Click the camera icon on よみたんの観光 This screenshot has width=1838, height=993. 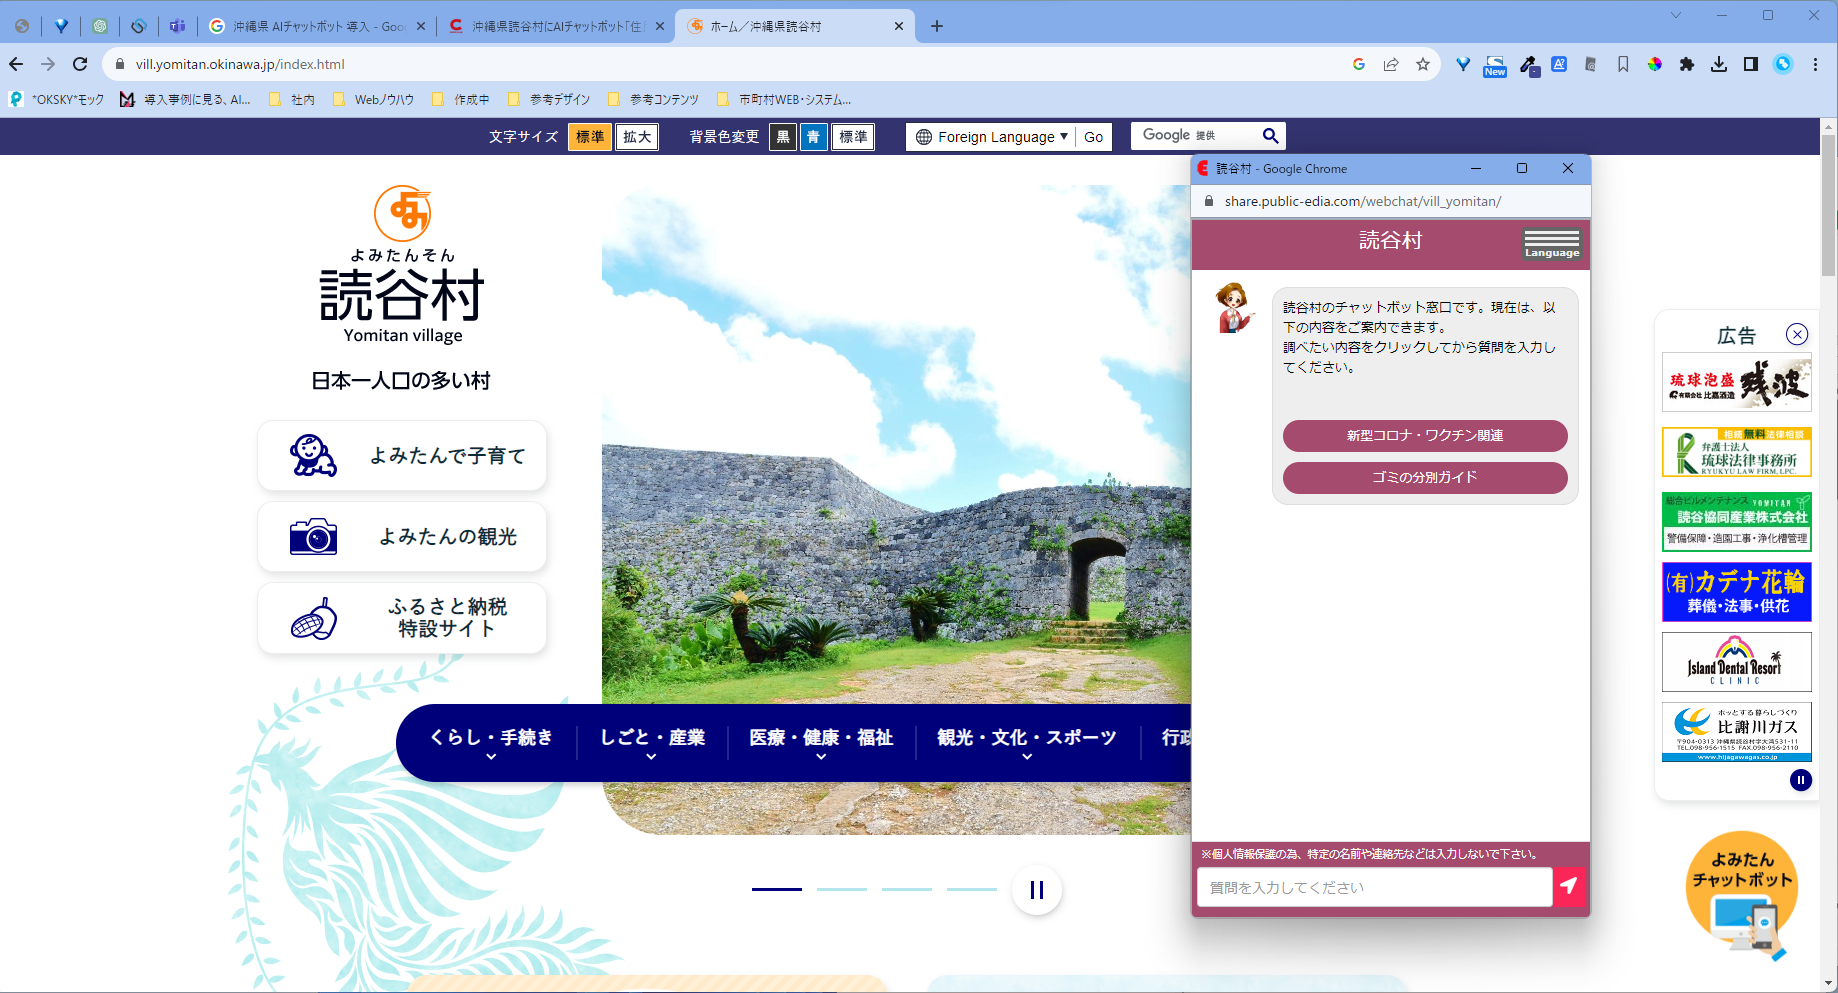(x=315, y=536)
